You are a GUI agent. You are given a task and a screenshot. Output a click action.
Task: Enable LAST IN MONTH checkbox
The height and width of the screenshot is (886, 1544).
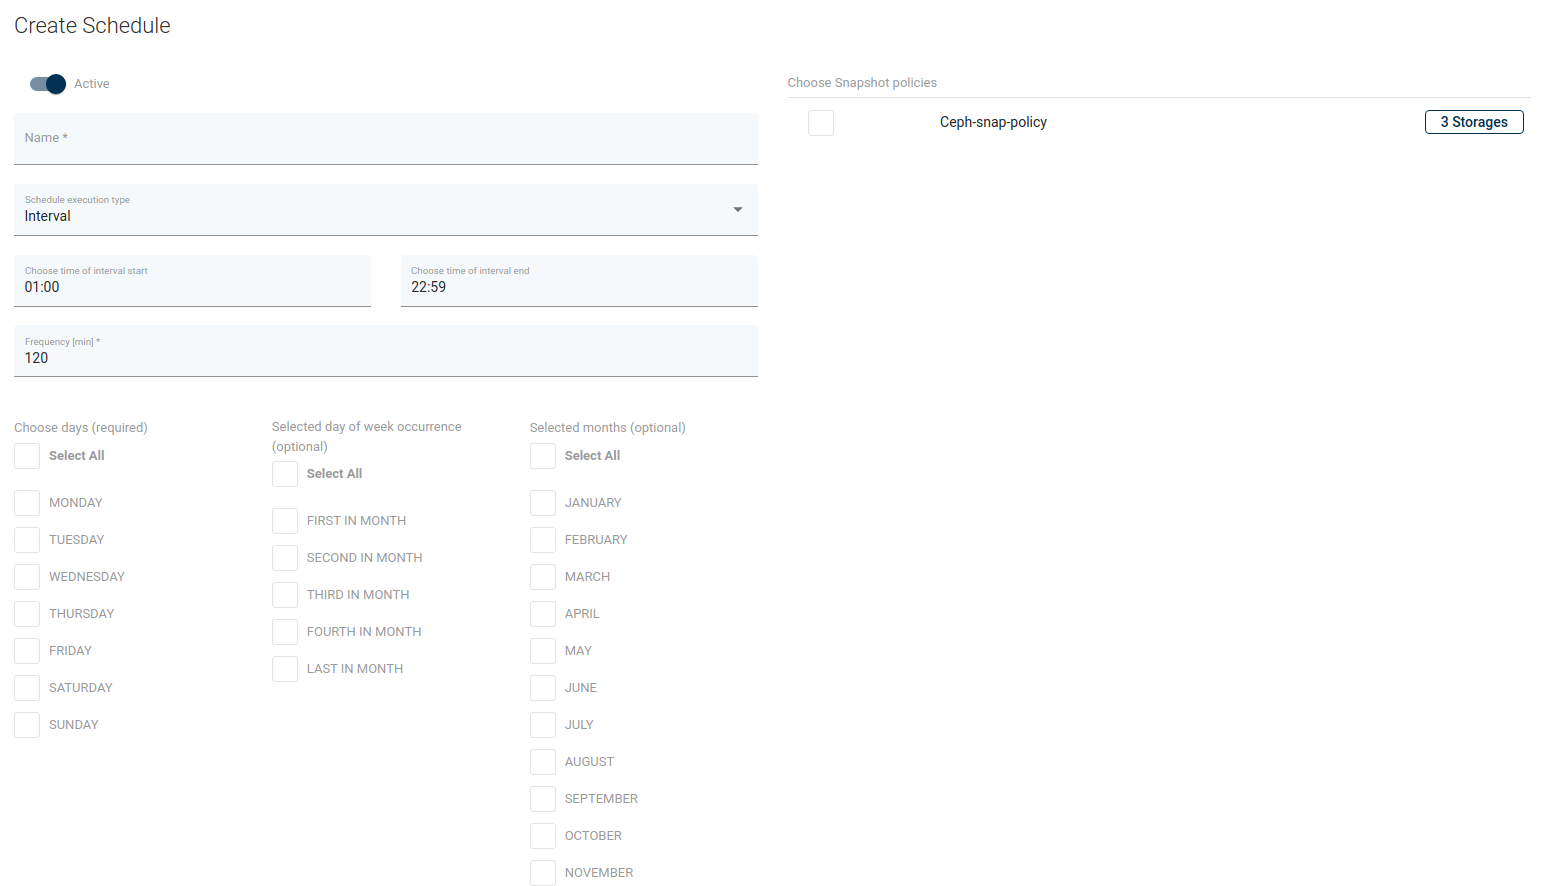pyautogui.click(x=285, y=669)
